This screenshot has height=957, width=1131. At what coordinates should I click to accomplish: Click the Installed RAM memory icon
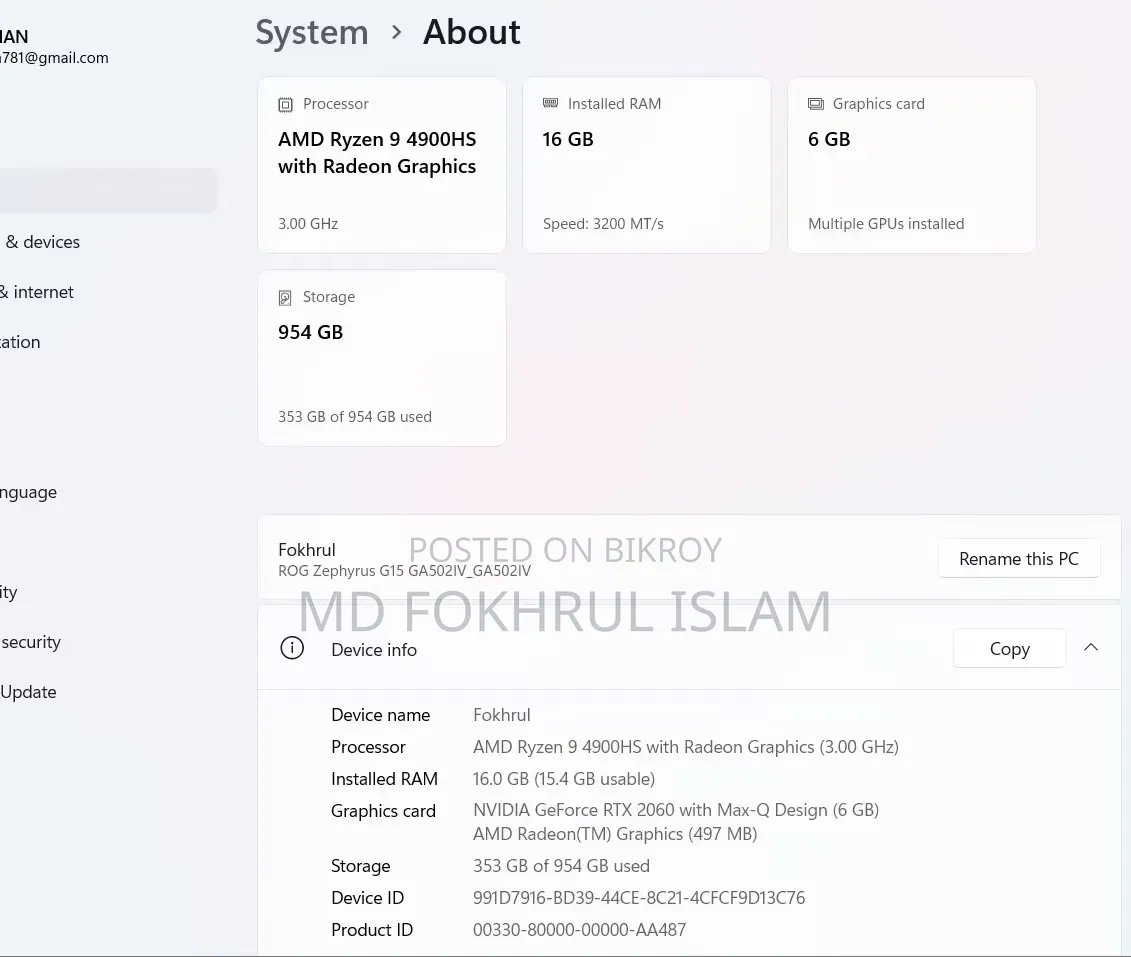tap(550, 103)
